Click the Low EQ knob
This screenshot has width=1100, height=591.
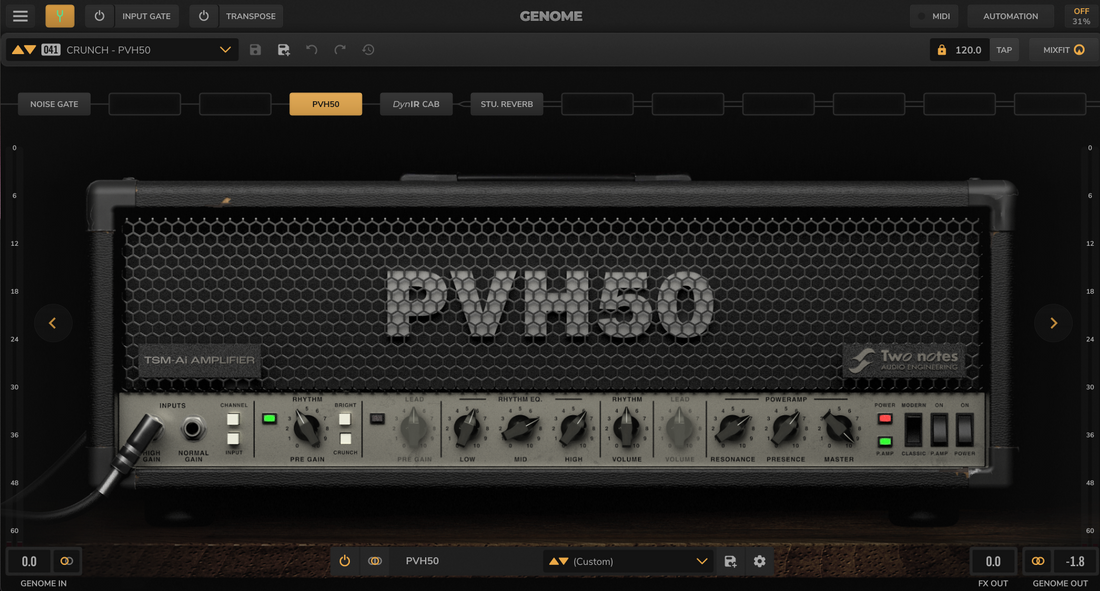click(x=467, y=428)
